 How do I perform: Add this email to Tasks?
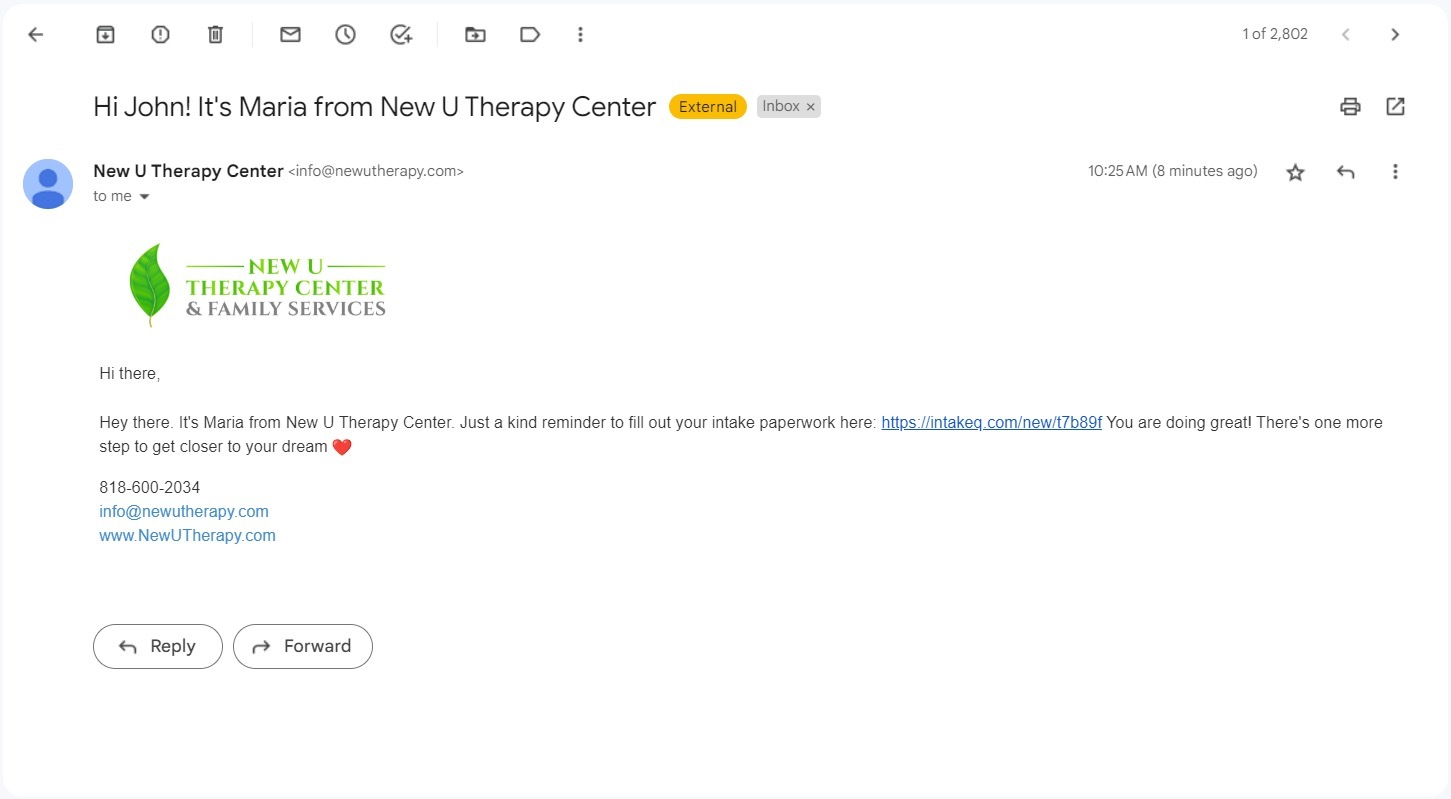(x=401, y=35)
